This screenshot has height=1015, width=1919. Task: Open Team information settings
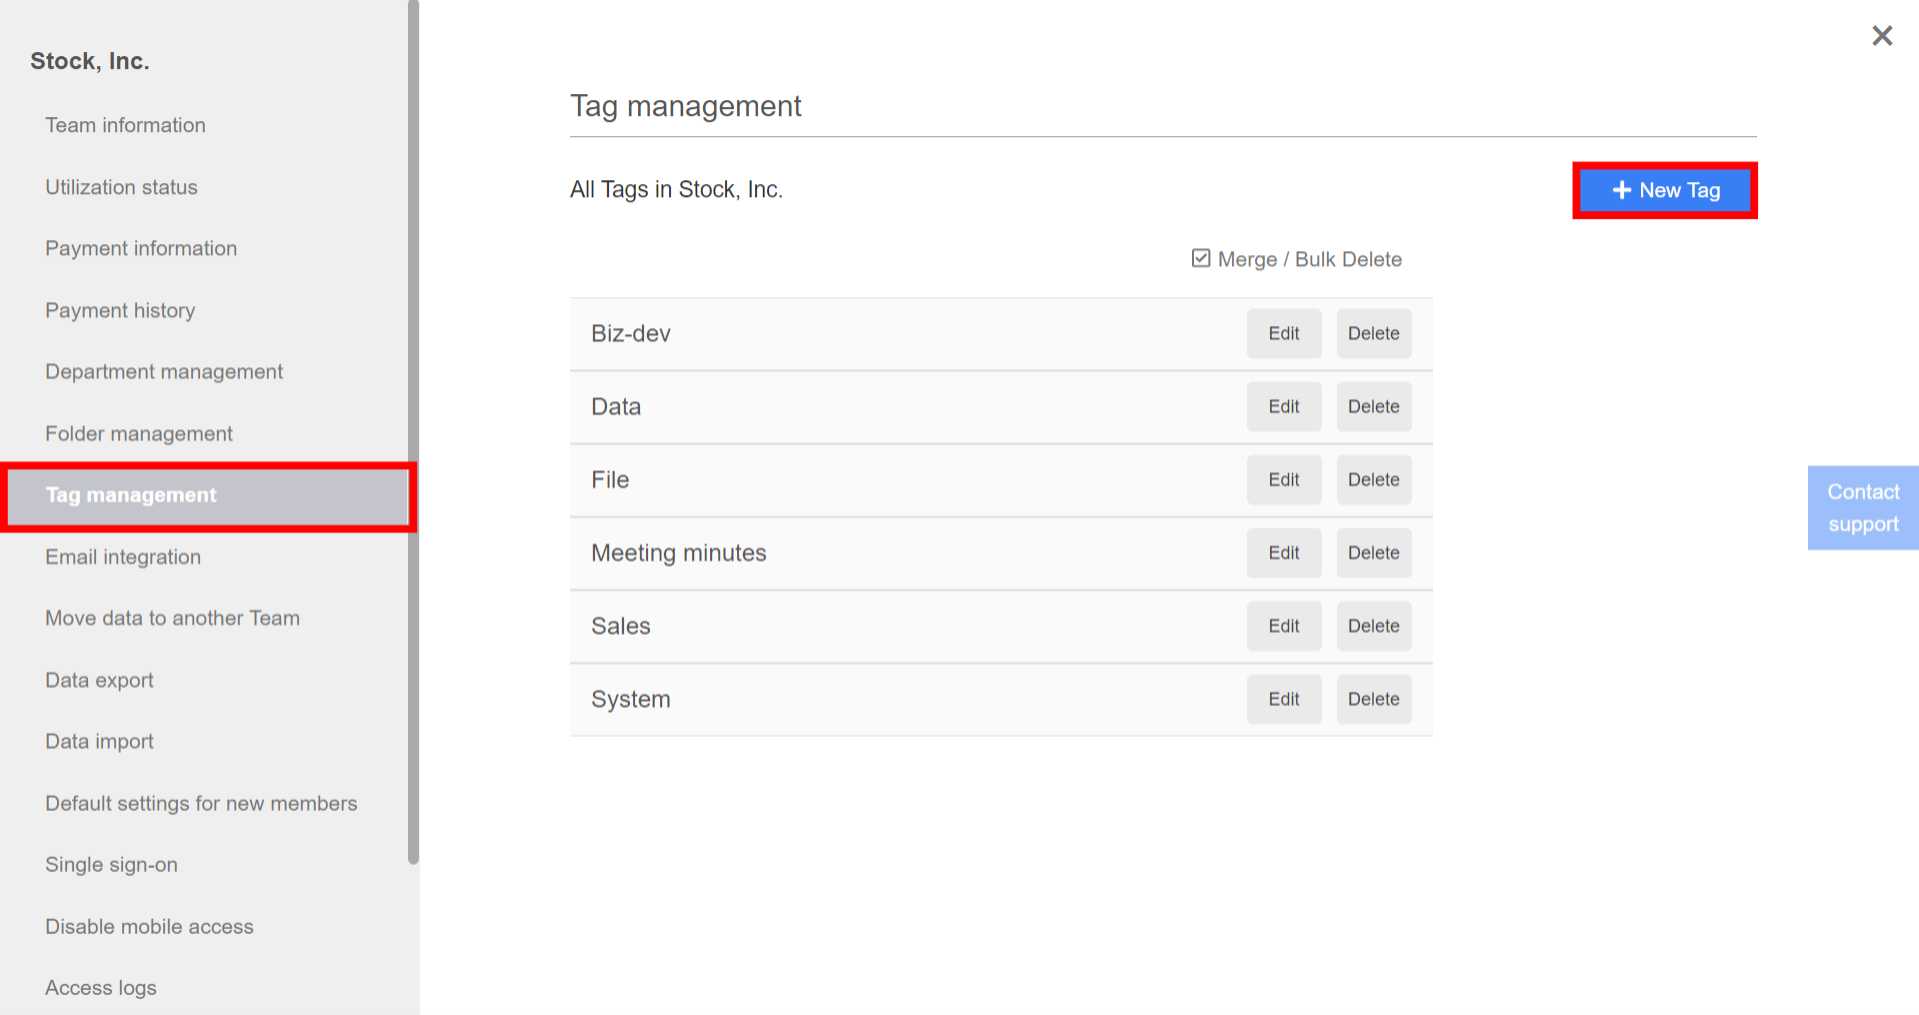[125, 124]
